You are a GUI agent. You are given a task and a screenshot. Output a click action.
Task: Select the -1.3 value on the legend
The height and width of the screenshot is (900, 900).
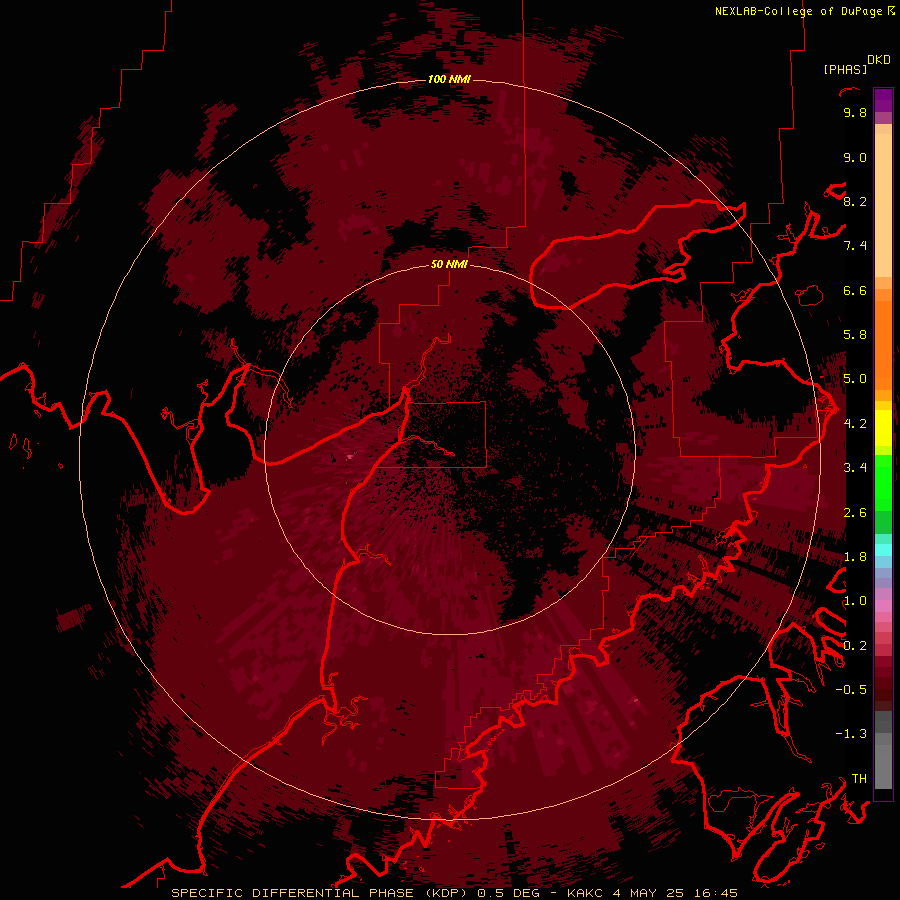[x=851, y=734]
